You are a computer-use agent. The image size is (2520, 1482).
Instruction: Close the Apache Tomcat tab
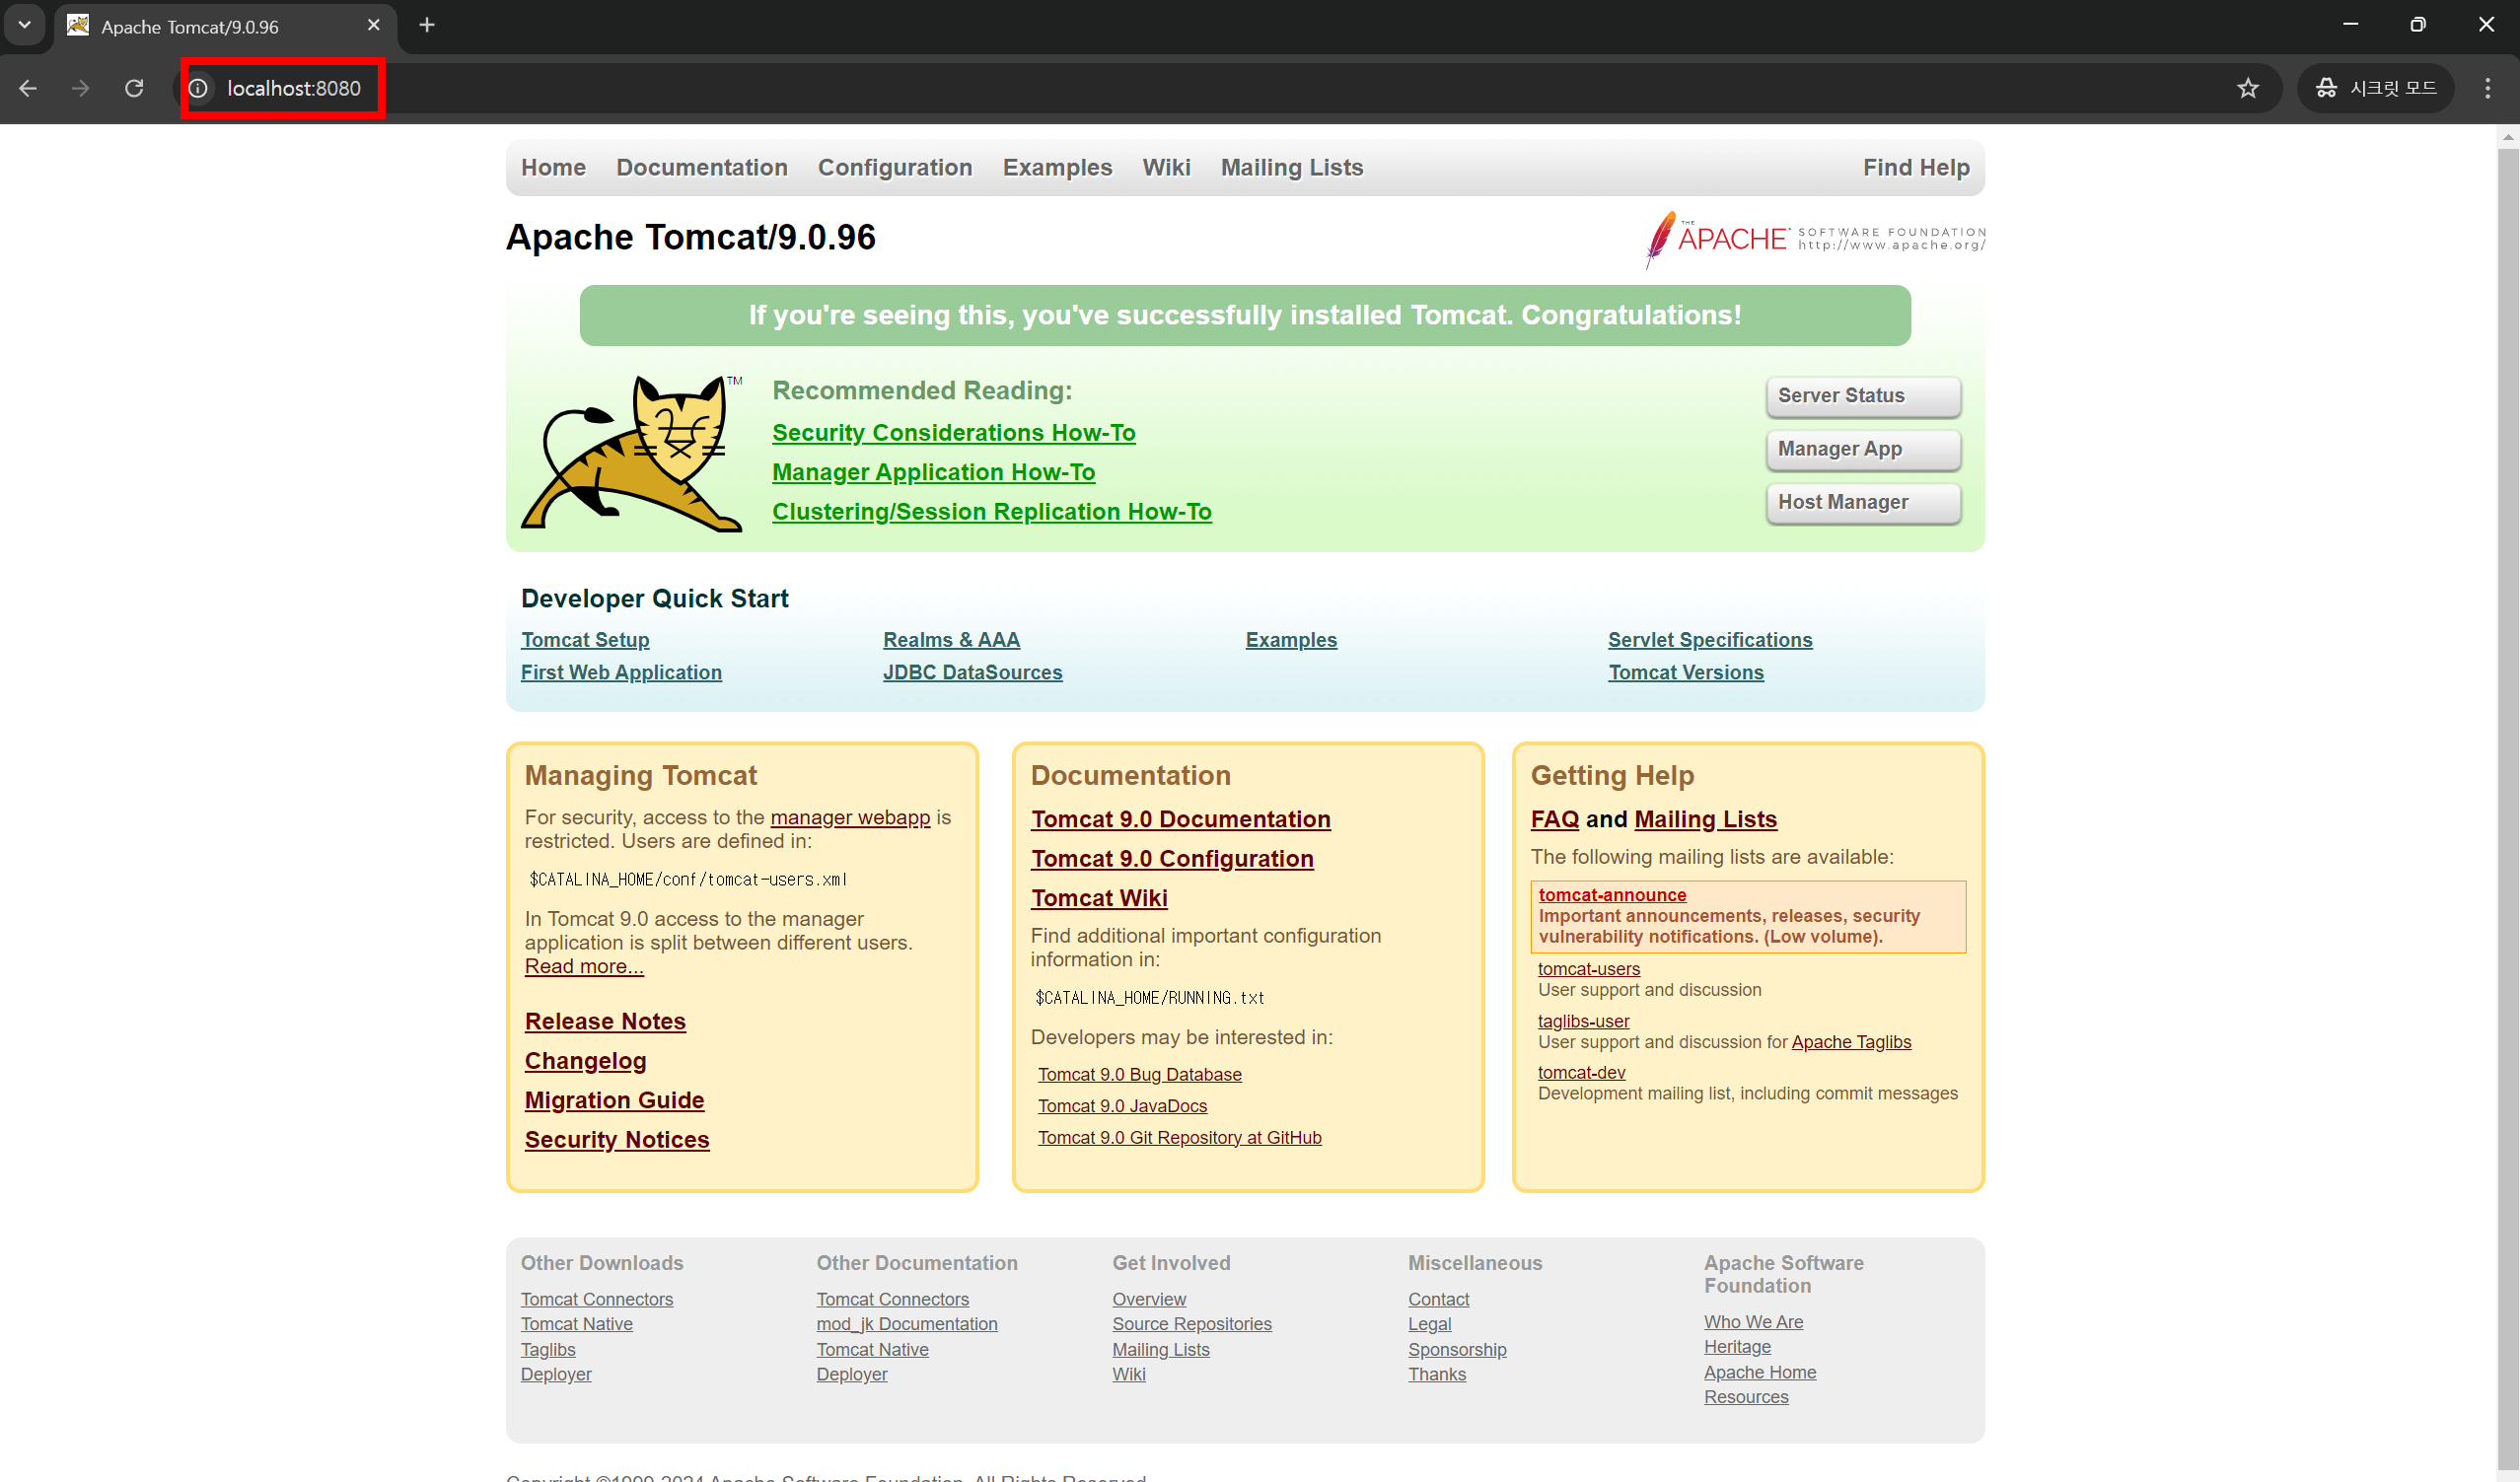click(374, 25)
